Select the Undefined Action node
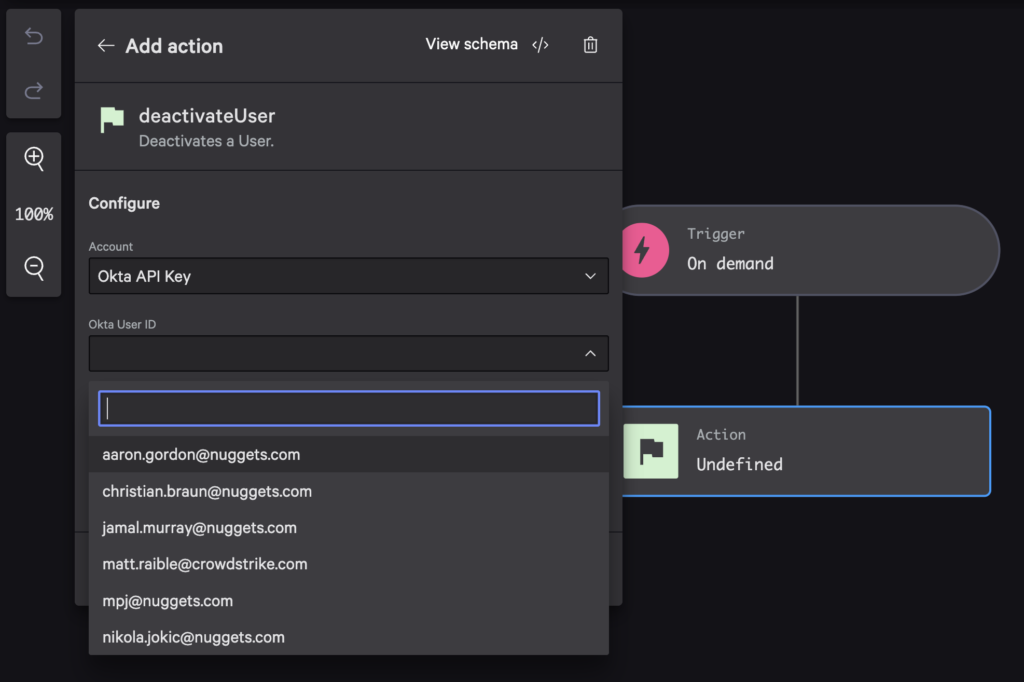The height and width of the screenshot is (682, 1024). tap(805, 451)
